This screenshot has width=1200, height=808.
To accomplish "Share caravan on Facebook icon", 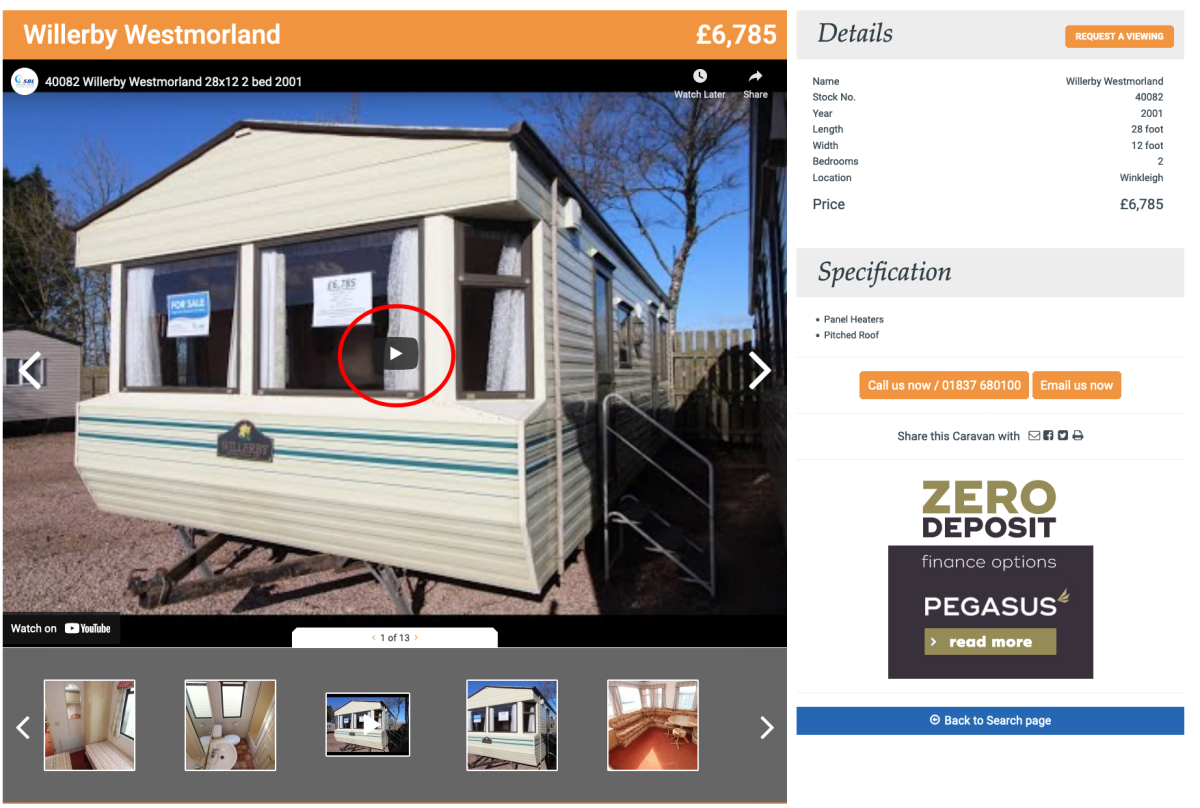I will coord(1048,436).
